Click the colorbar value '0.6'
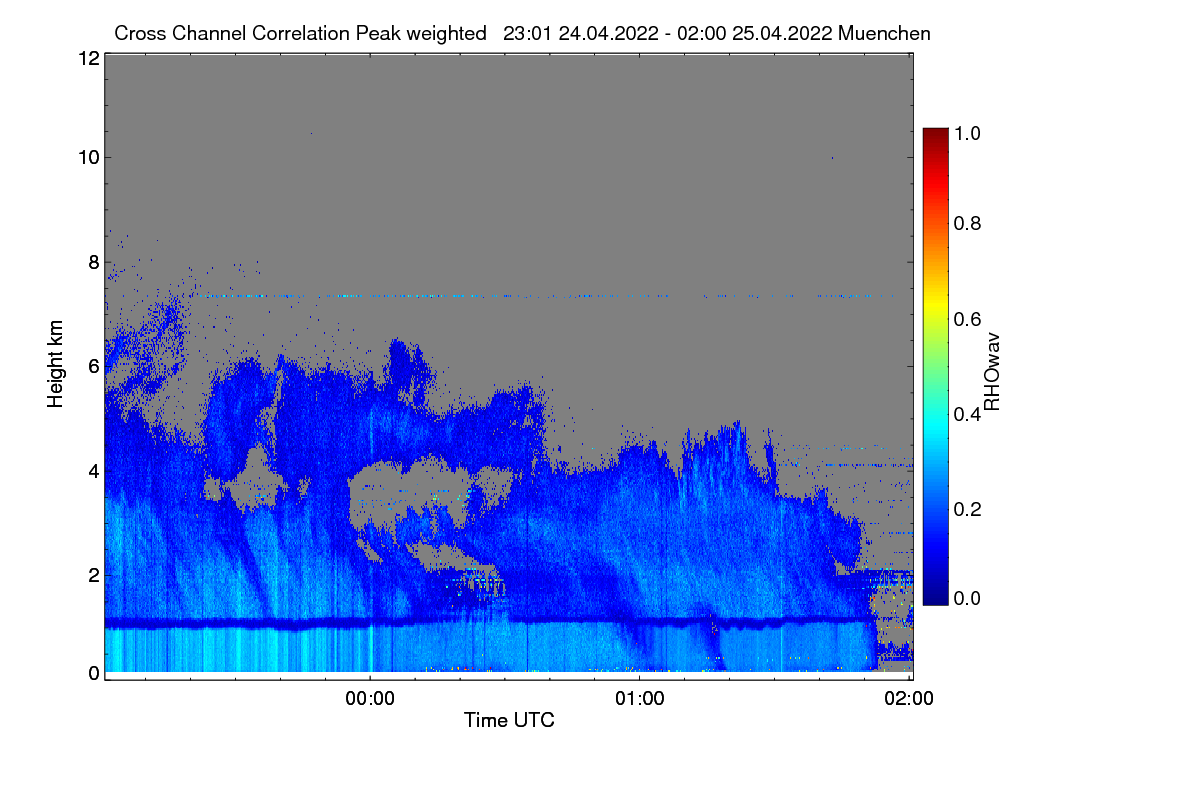 coord(966,318)
